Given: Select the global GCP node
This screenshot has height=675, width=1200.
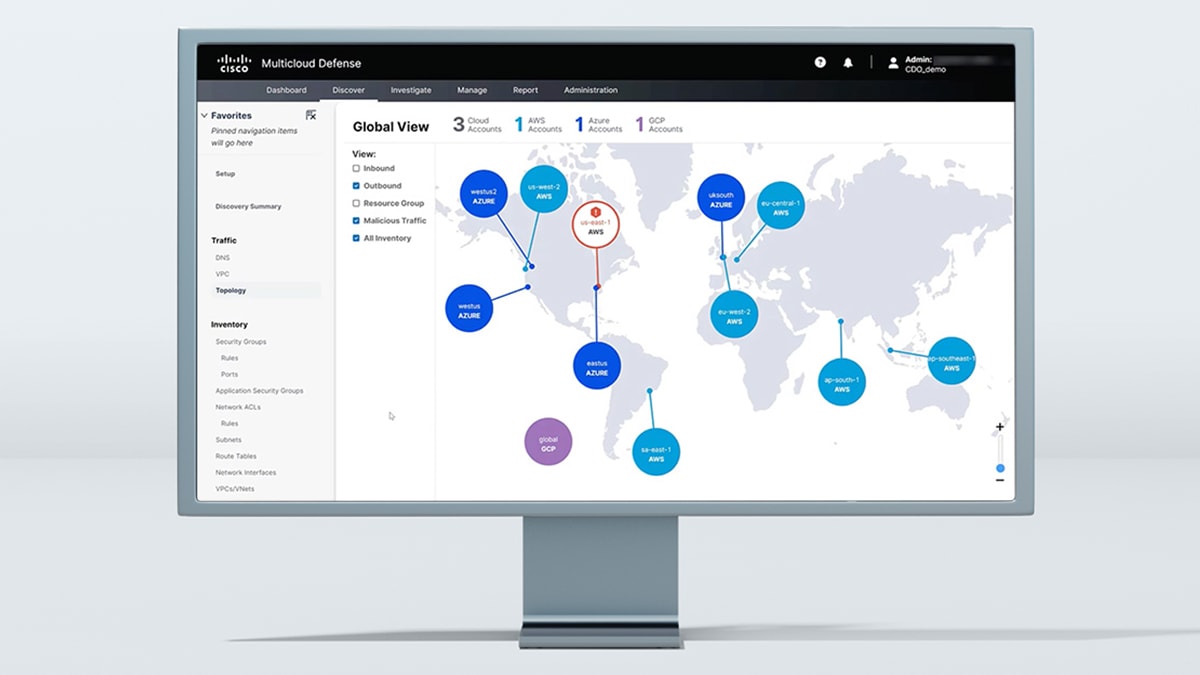Looking at the screenshot, I should (x=549, y=443).
